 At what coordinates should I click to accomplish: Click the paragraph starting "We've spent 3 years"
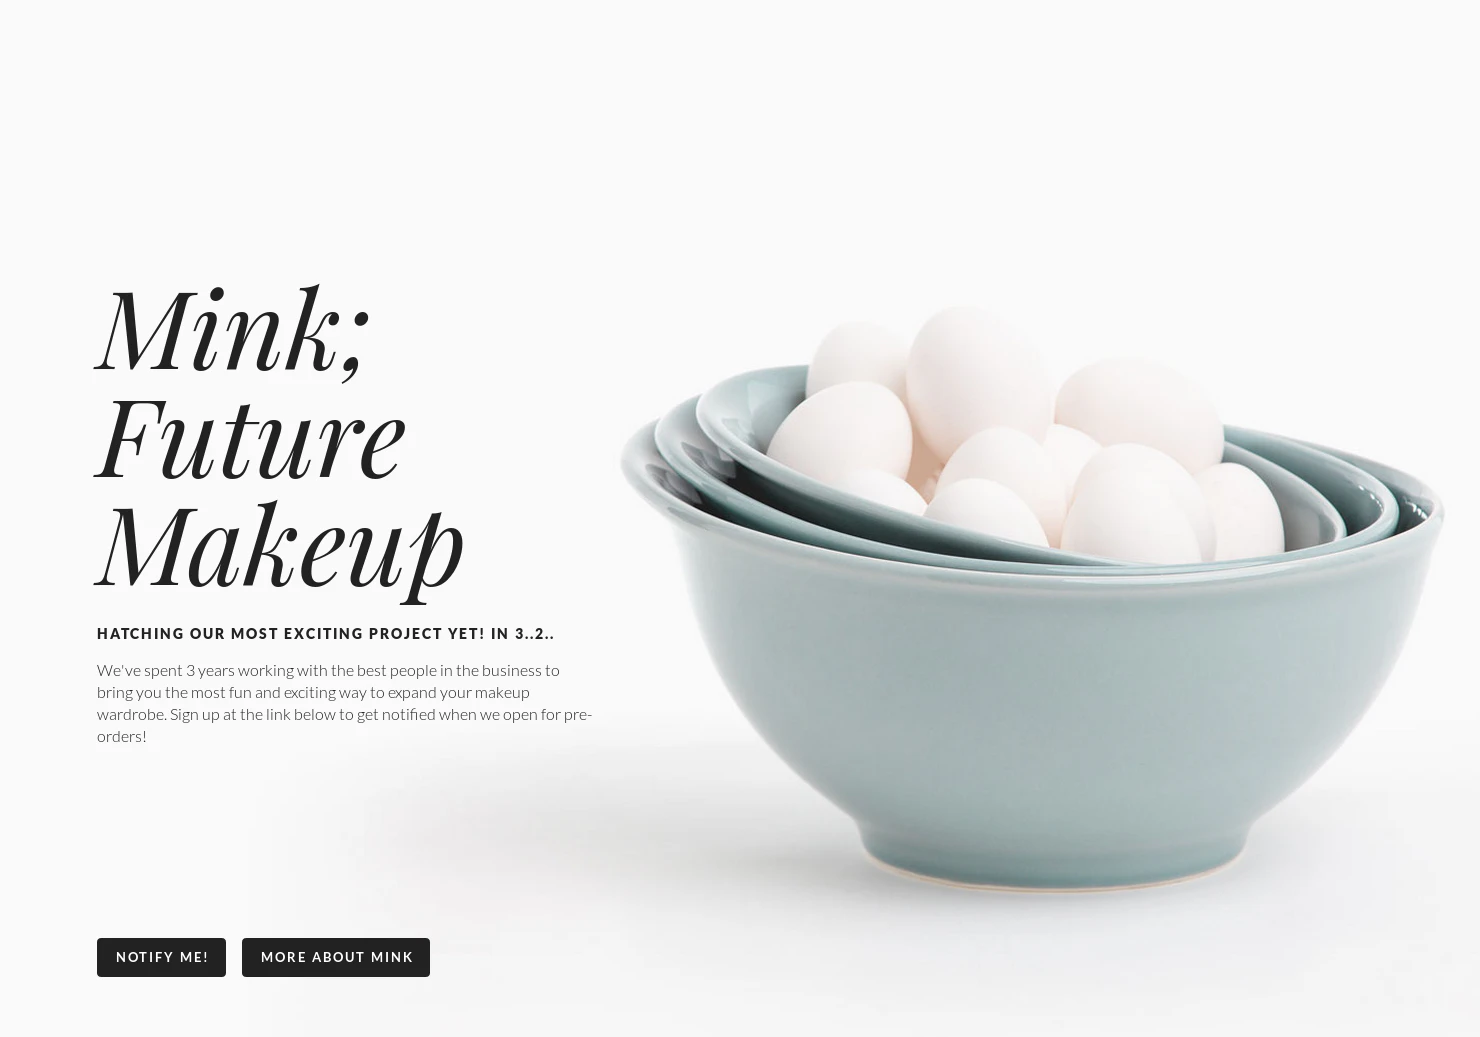click(344, 702)
